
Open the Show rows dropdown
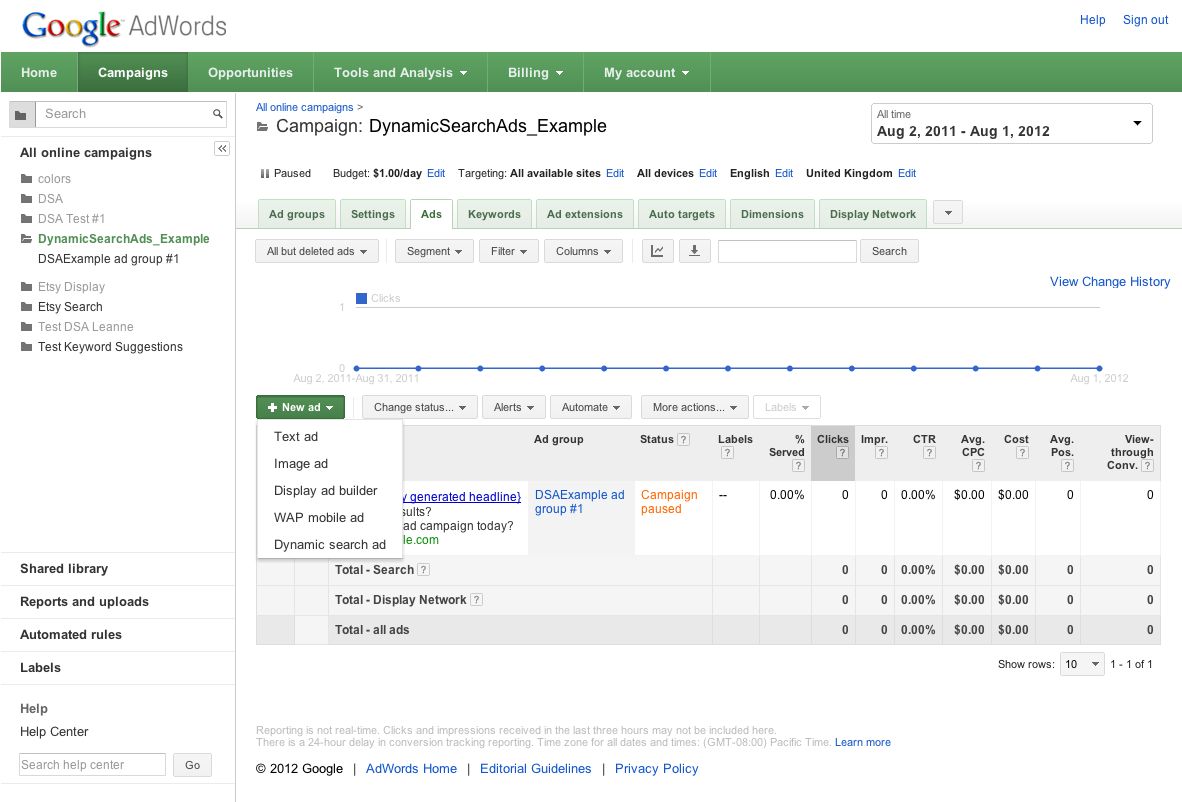(x=1082, y=664)
